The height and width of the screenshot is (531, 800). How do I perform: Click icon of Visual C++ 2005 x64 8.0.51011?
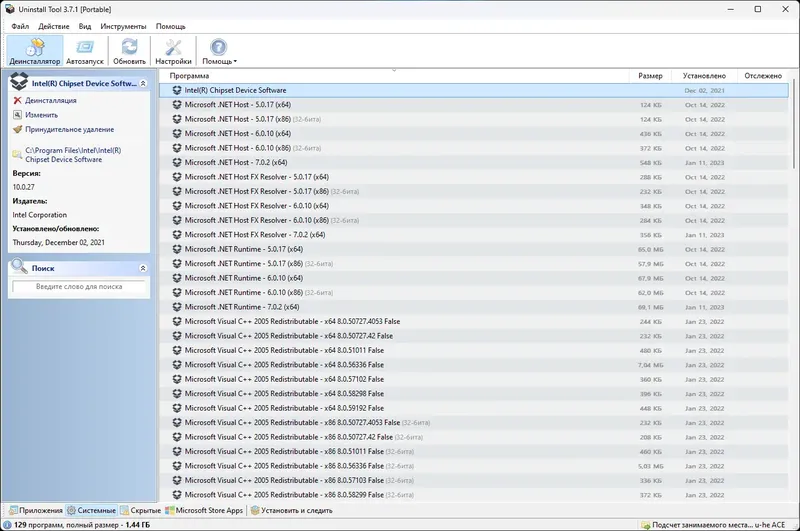click(x=177, y=350)
